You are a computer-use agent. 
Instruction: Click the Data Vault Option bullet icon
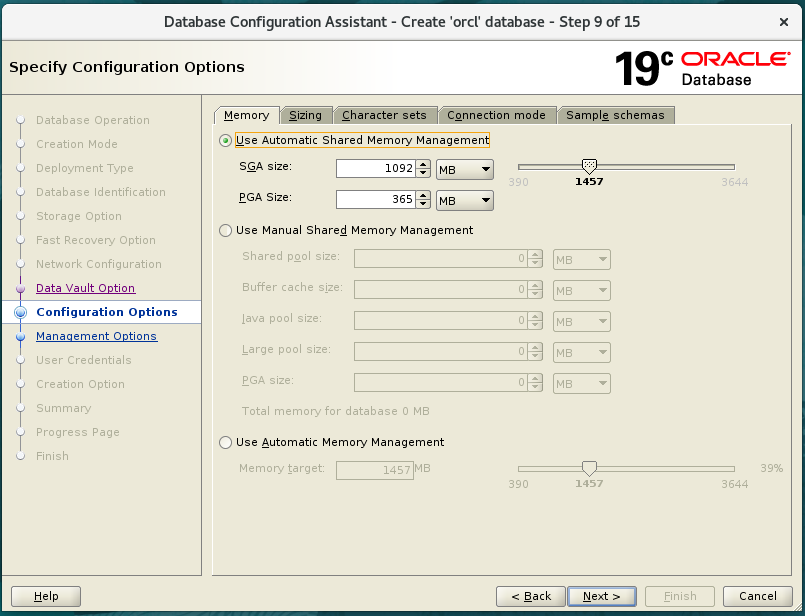(x=21, y=288)
